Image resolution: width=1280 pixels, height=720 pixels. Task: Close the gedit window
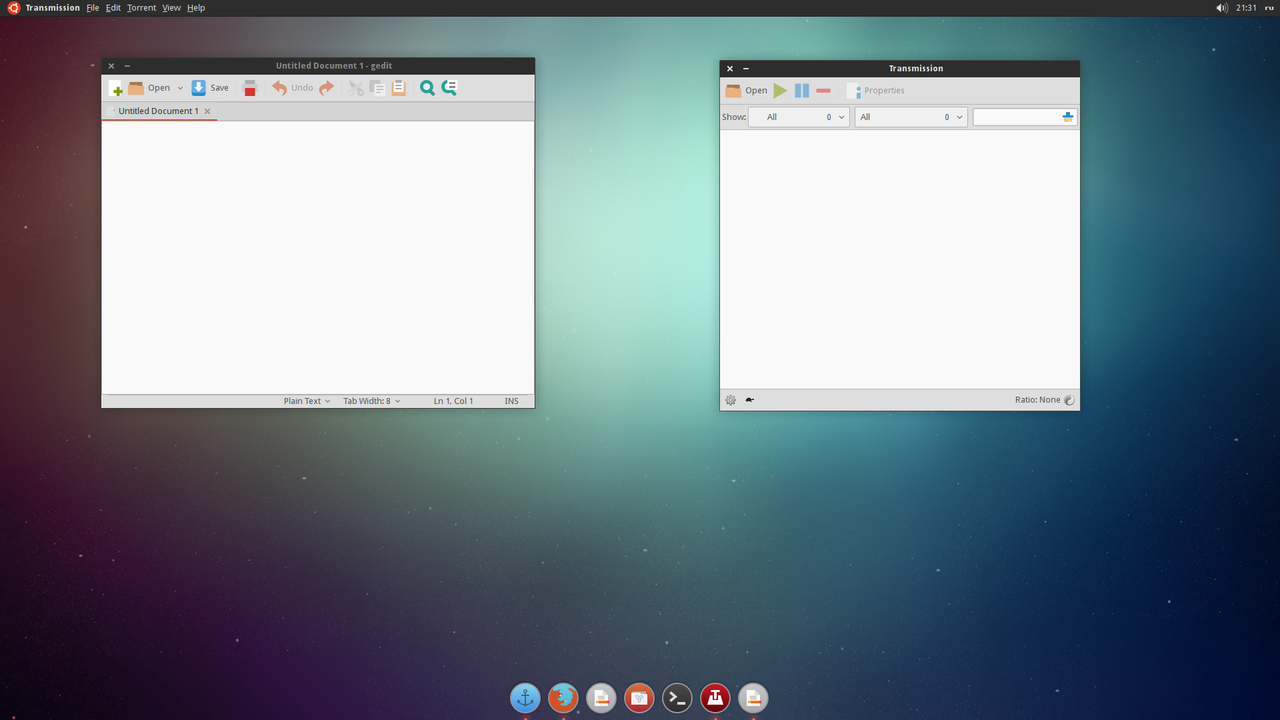[111, 66]
